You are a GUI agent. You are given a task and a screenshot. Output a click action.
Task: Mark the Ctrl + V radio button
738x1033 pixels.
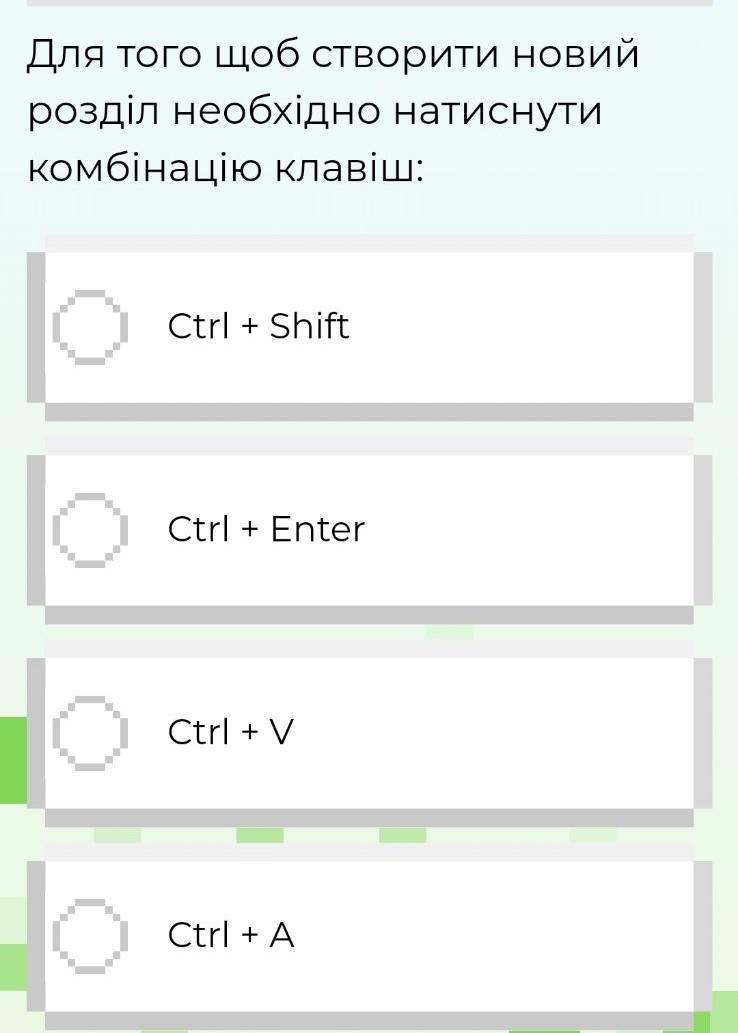(91, 732)
